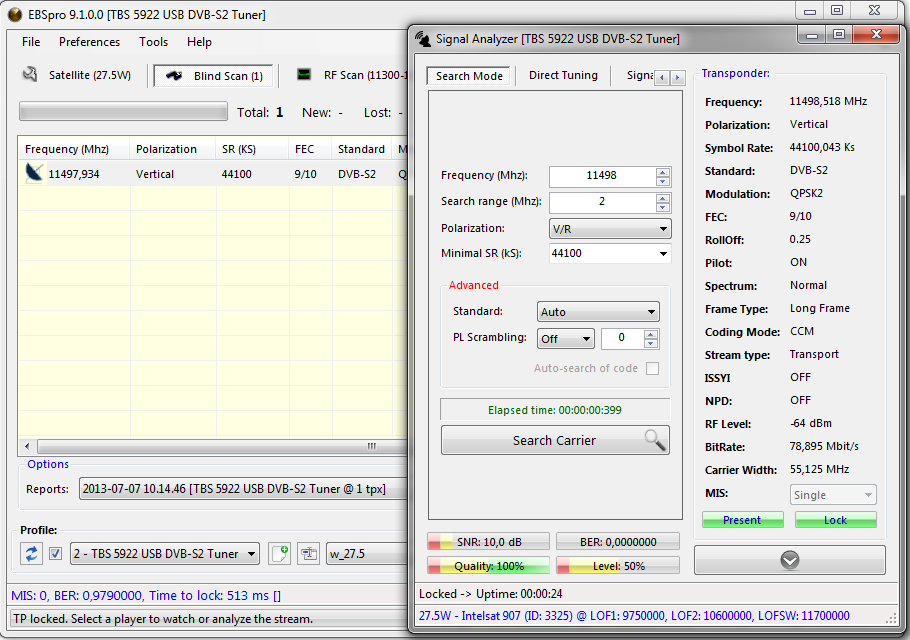Click the w_27.5 profile name field

pos(367,554)
